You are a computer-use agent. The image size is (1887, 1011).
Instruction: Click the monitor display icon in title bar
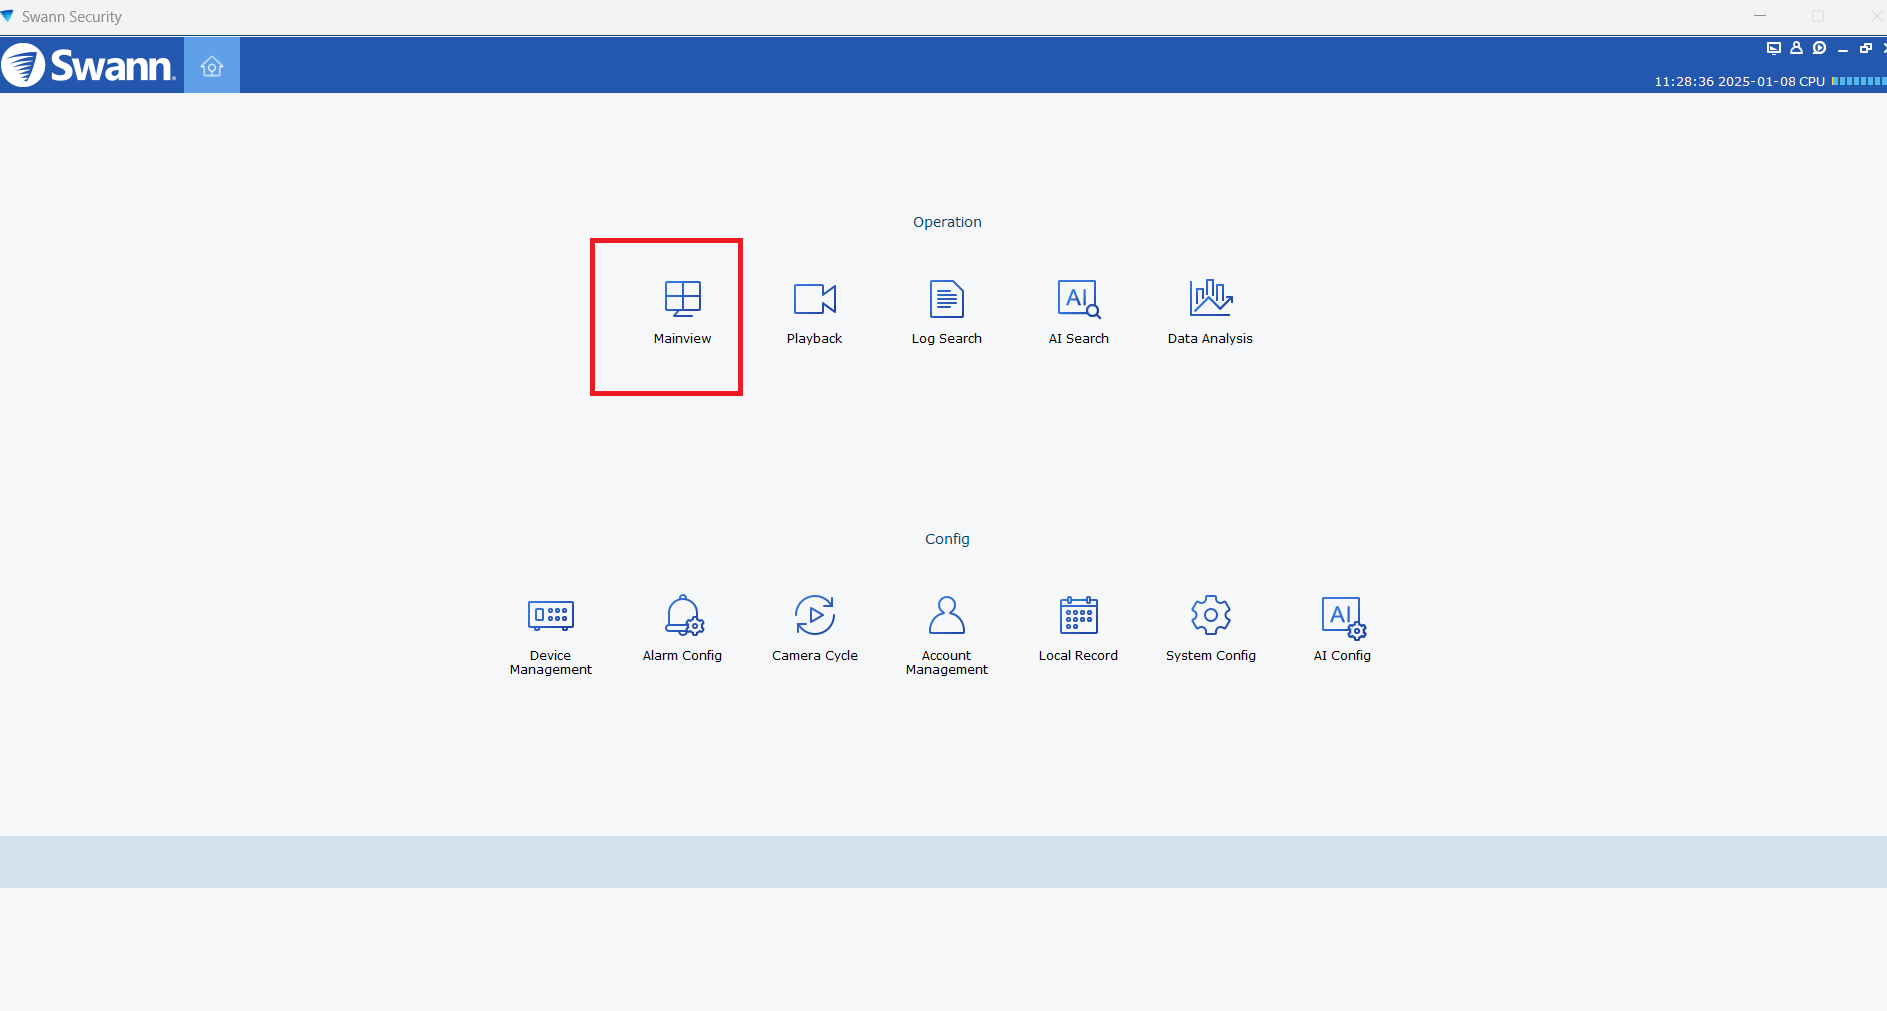1773,47
